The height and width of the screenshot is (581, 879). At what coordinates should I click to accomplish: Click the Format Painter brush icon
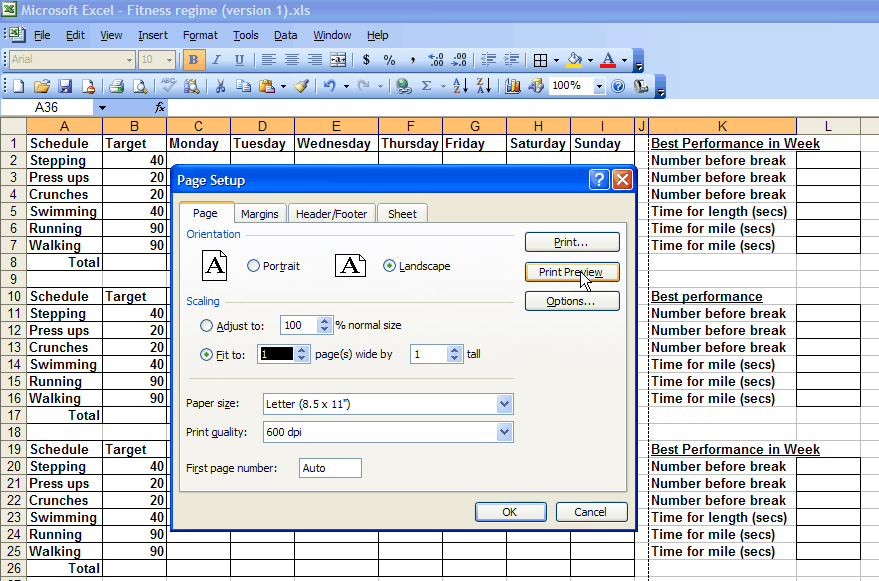tap(300, 87)
